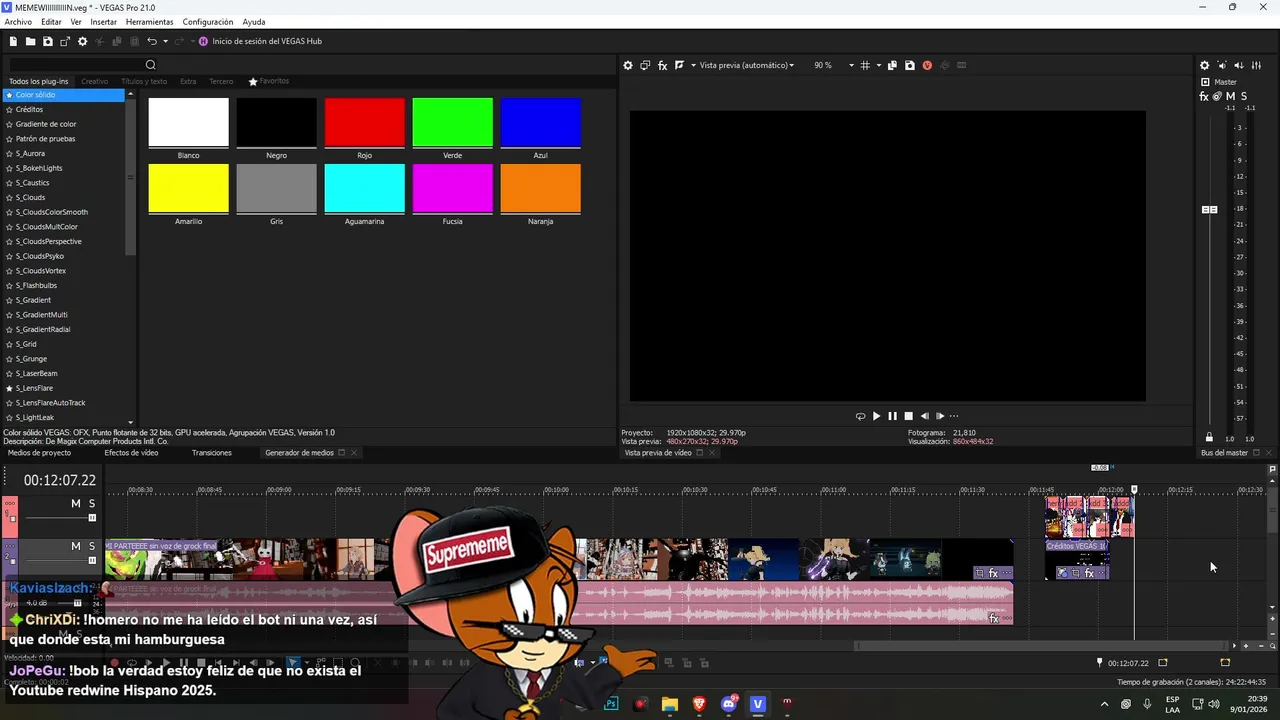The height and width of the screenshot is (720, 1280).
Task: Play the preview
Action: (x=876, y=416)
